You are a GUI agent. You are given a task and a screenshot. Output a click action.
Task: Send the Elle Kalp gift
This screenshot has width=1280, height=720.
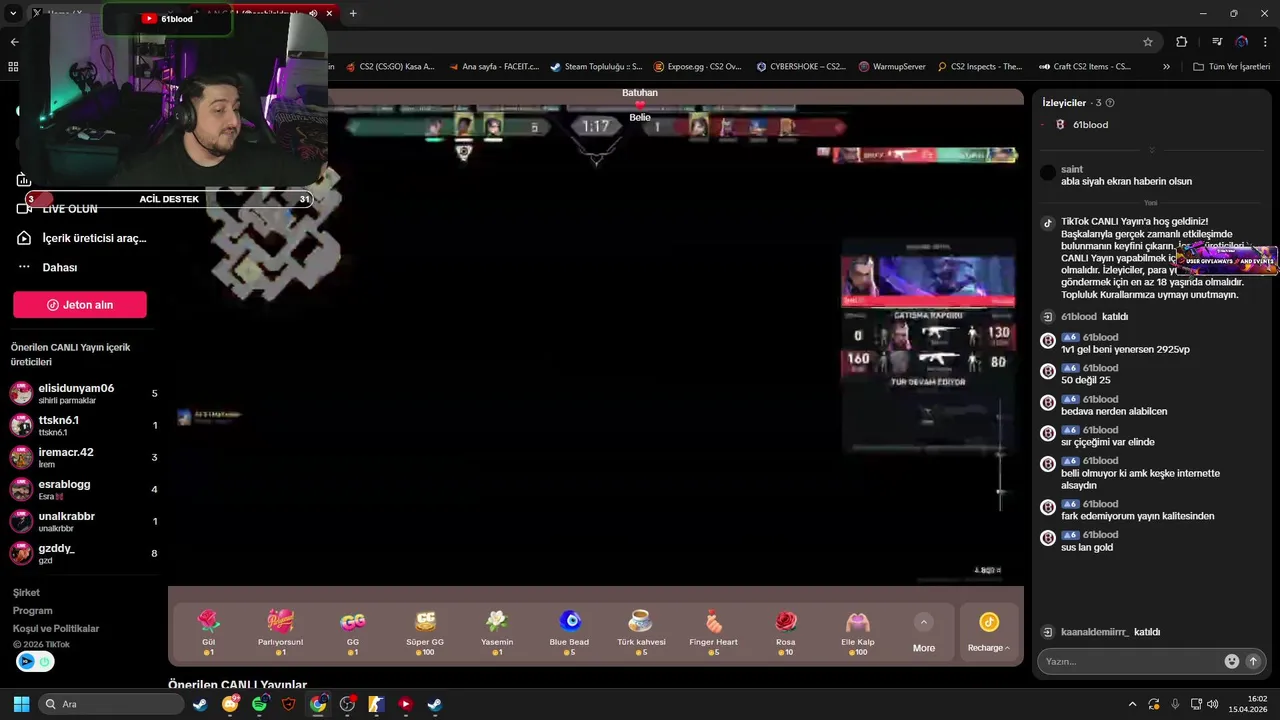[x=858, y=633]
